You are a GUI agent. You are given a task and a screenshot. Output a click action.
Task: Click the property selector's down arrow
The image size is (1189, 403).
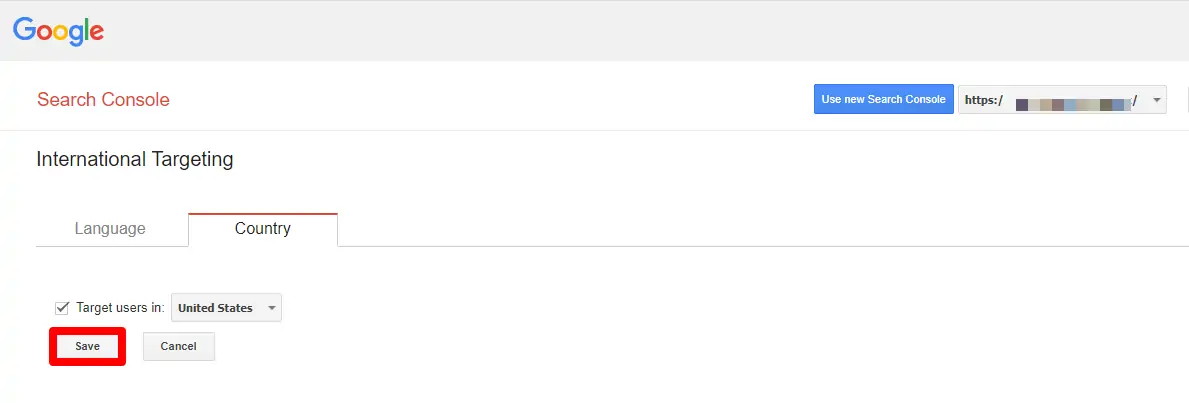coord(1157,100)
